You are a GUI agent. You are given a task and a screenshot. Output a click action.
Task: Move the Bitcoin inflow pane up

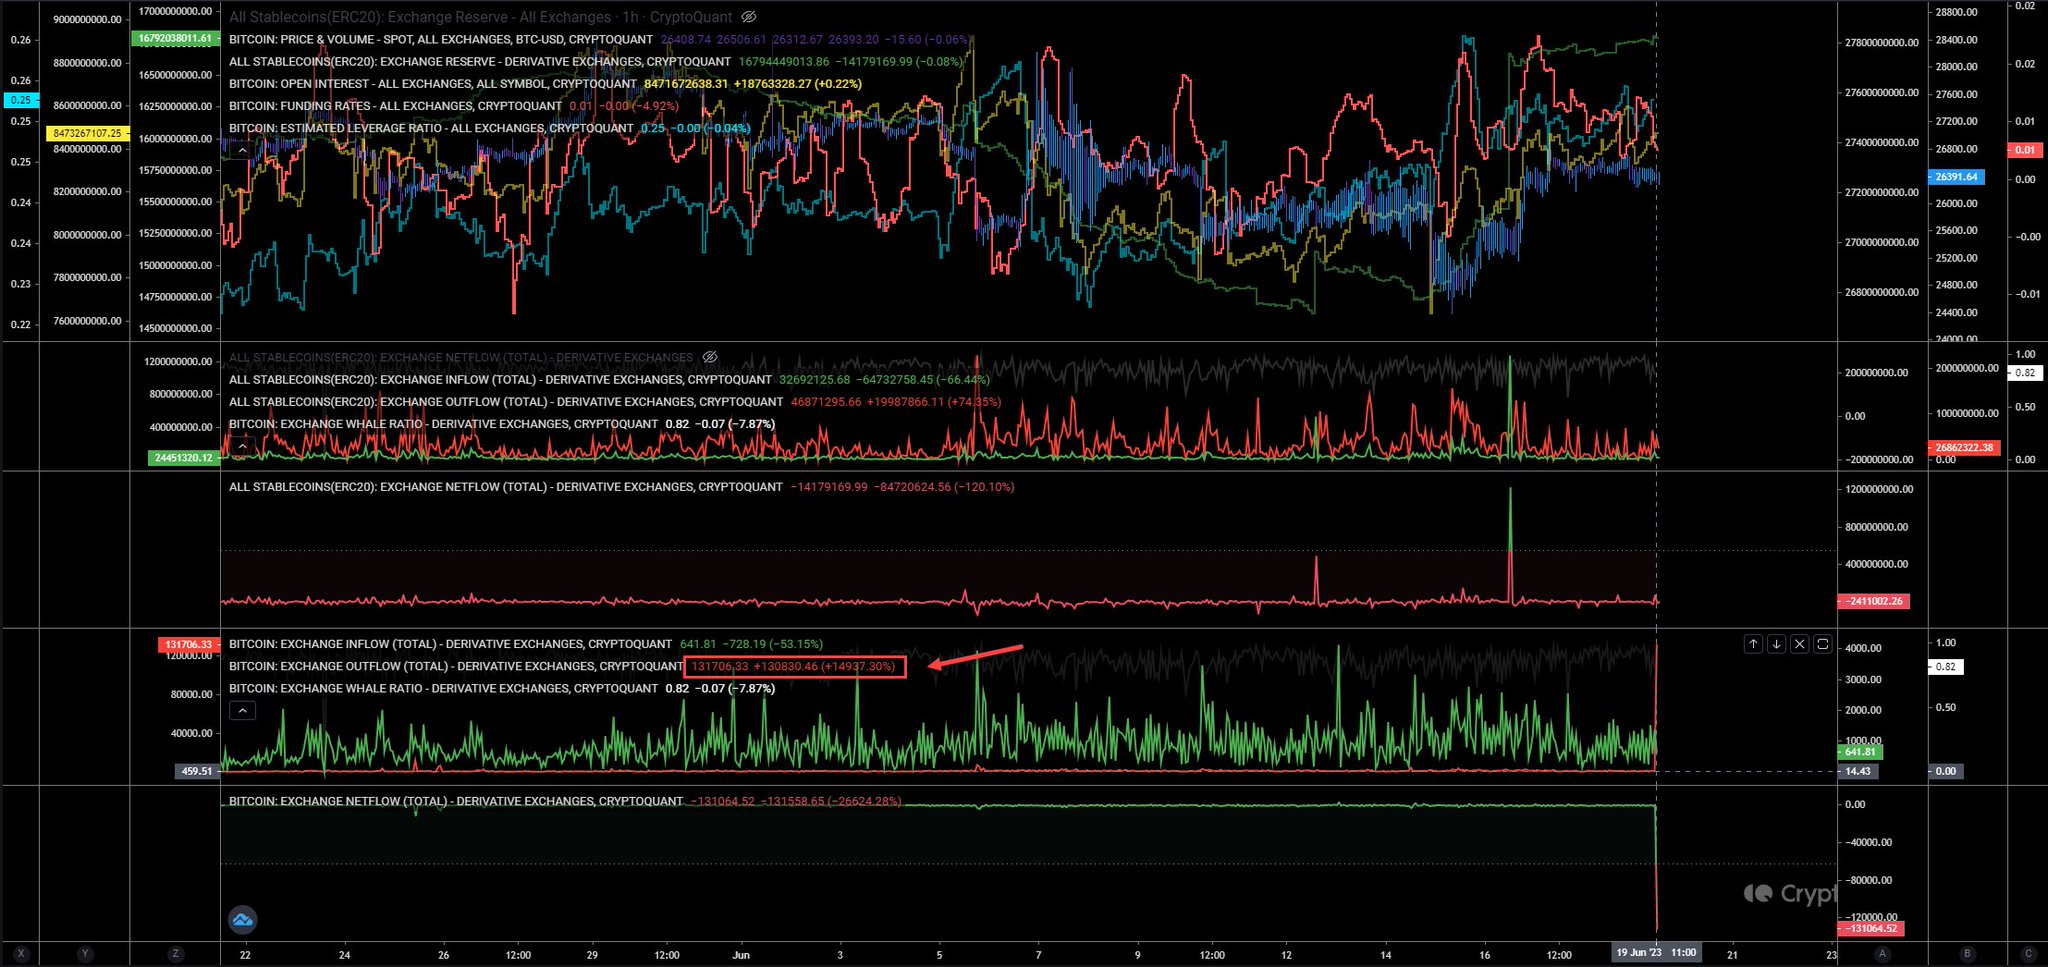point(1753,644)
